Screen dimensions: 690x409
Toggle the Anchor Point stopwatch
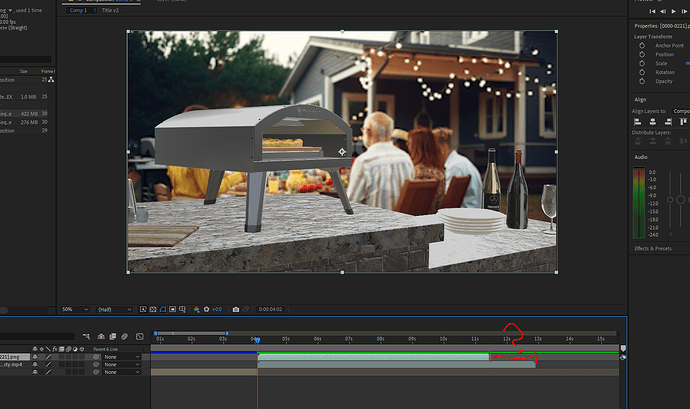[642, 45]
